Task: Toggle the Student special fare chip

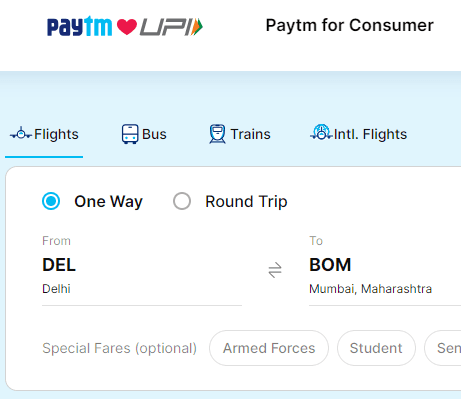Action: coord(376,348)
